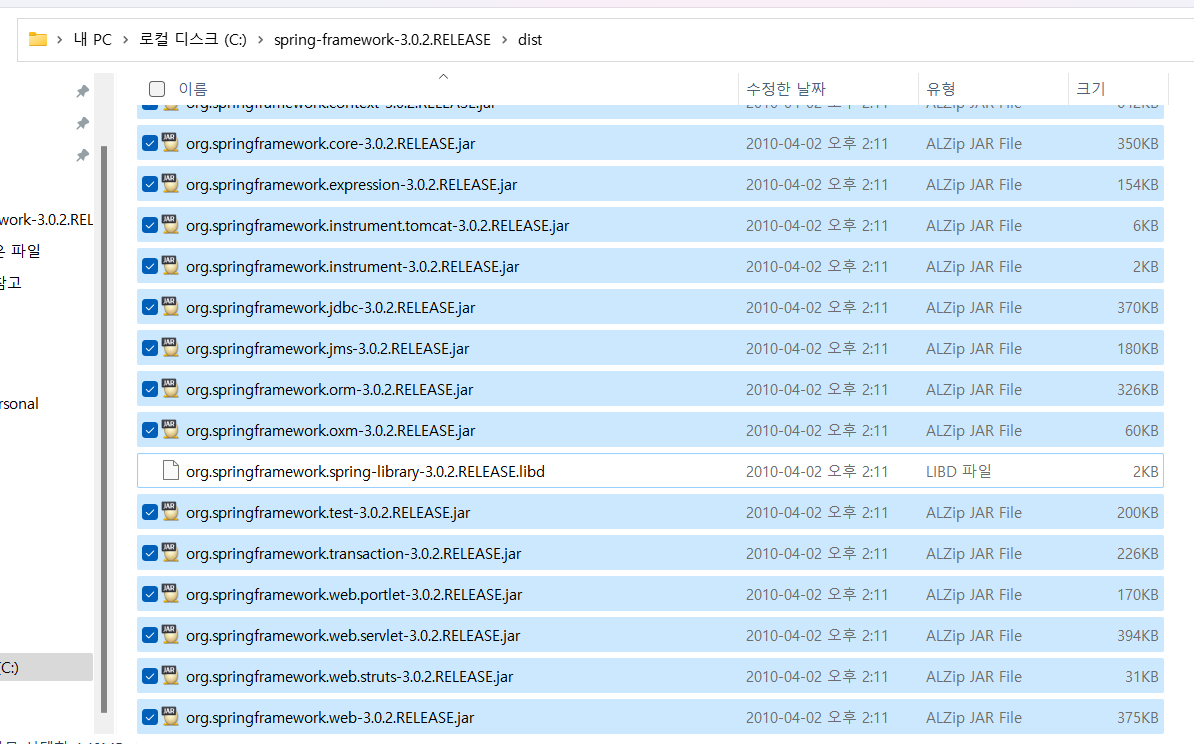Click the JAR icon of jdbc-3.0.2.RELEASE.jar
The width and height of the screenshot is (1194, 744).
[171, 308]
